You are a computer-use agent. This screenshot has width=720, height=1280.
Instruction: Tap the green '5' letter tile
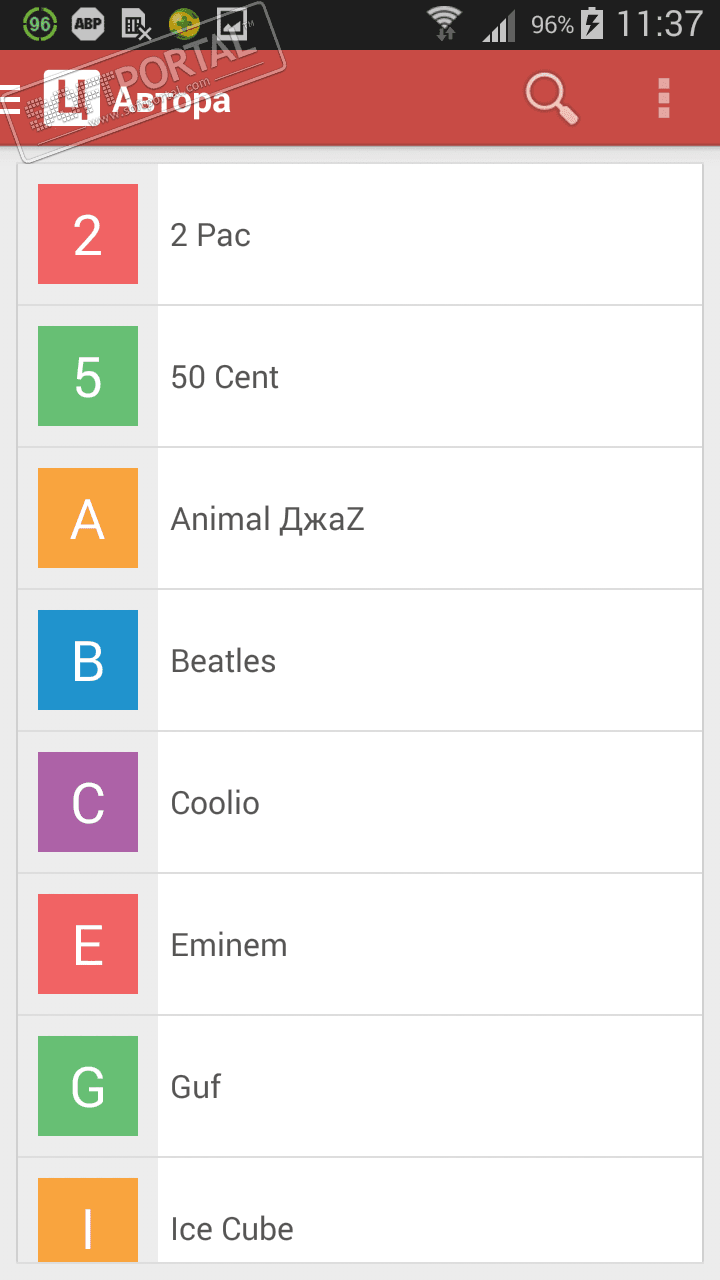point(88,376)
